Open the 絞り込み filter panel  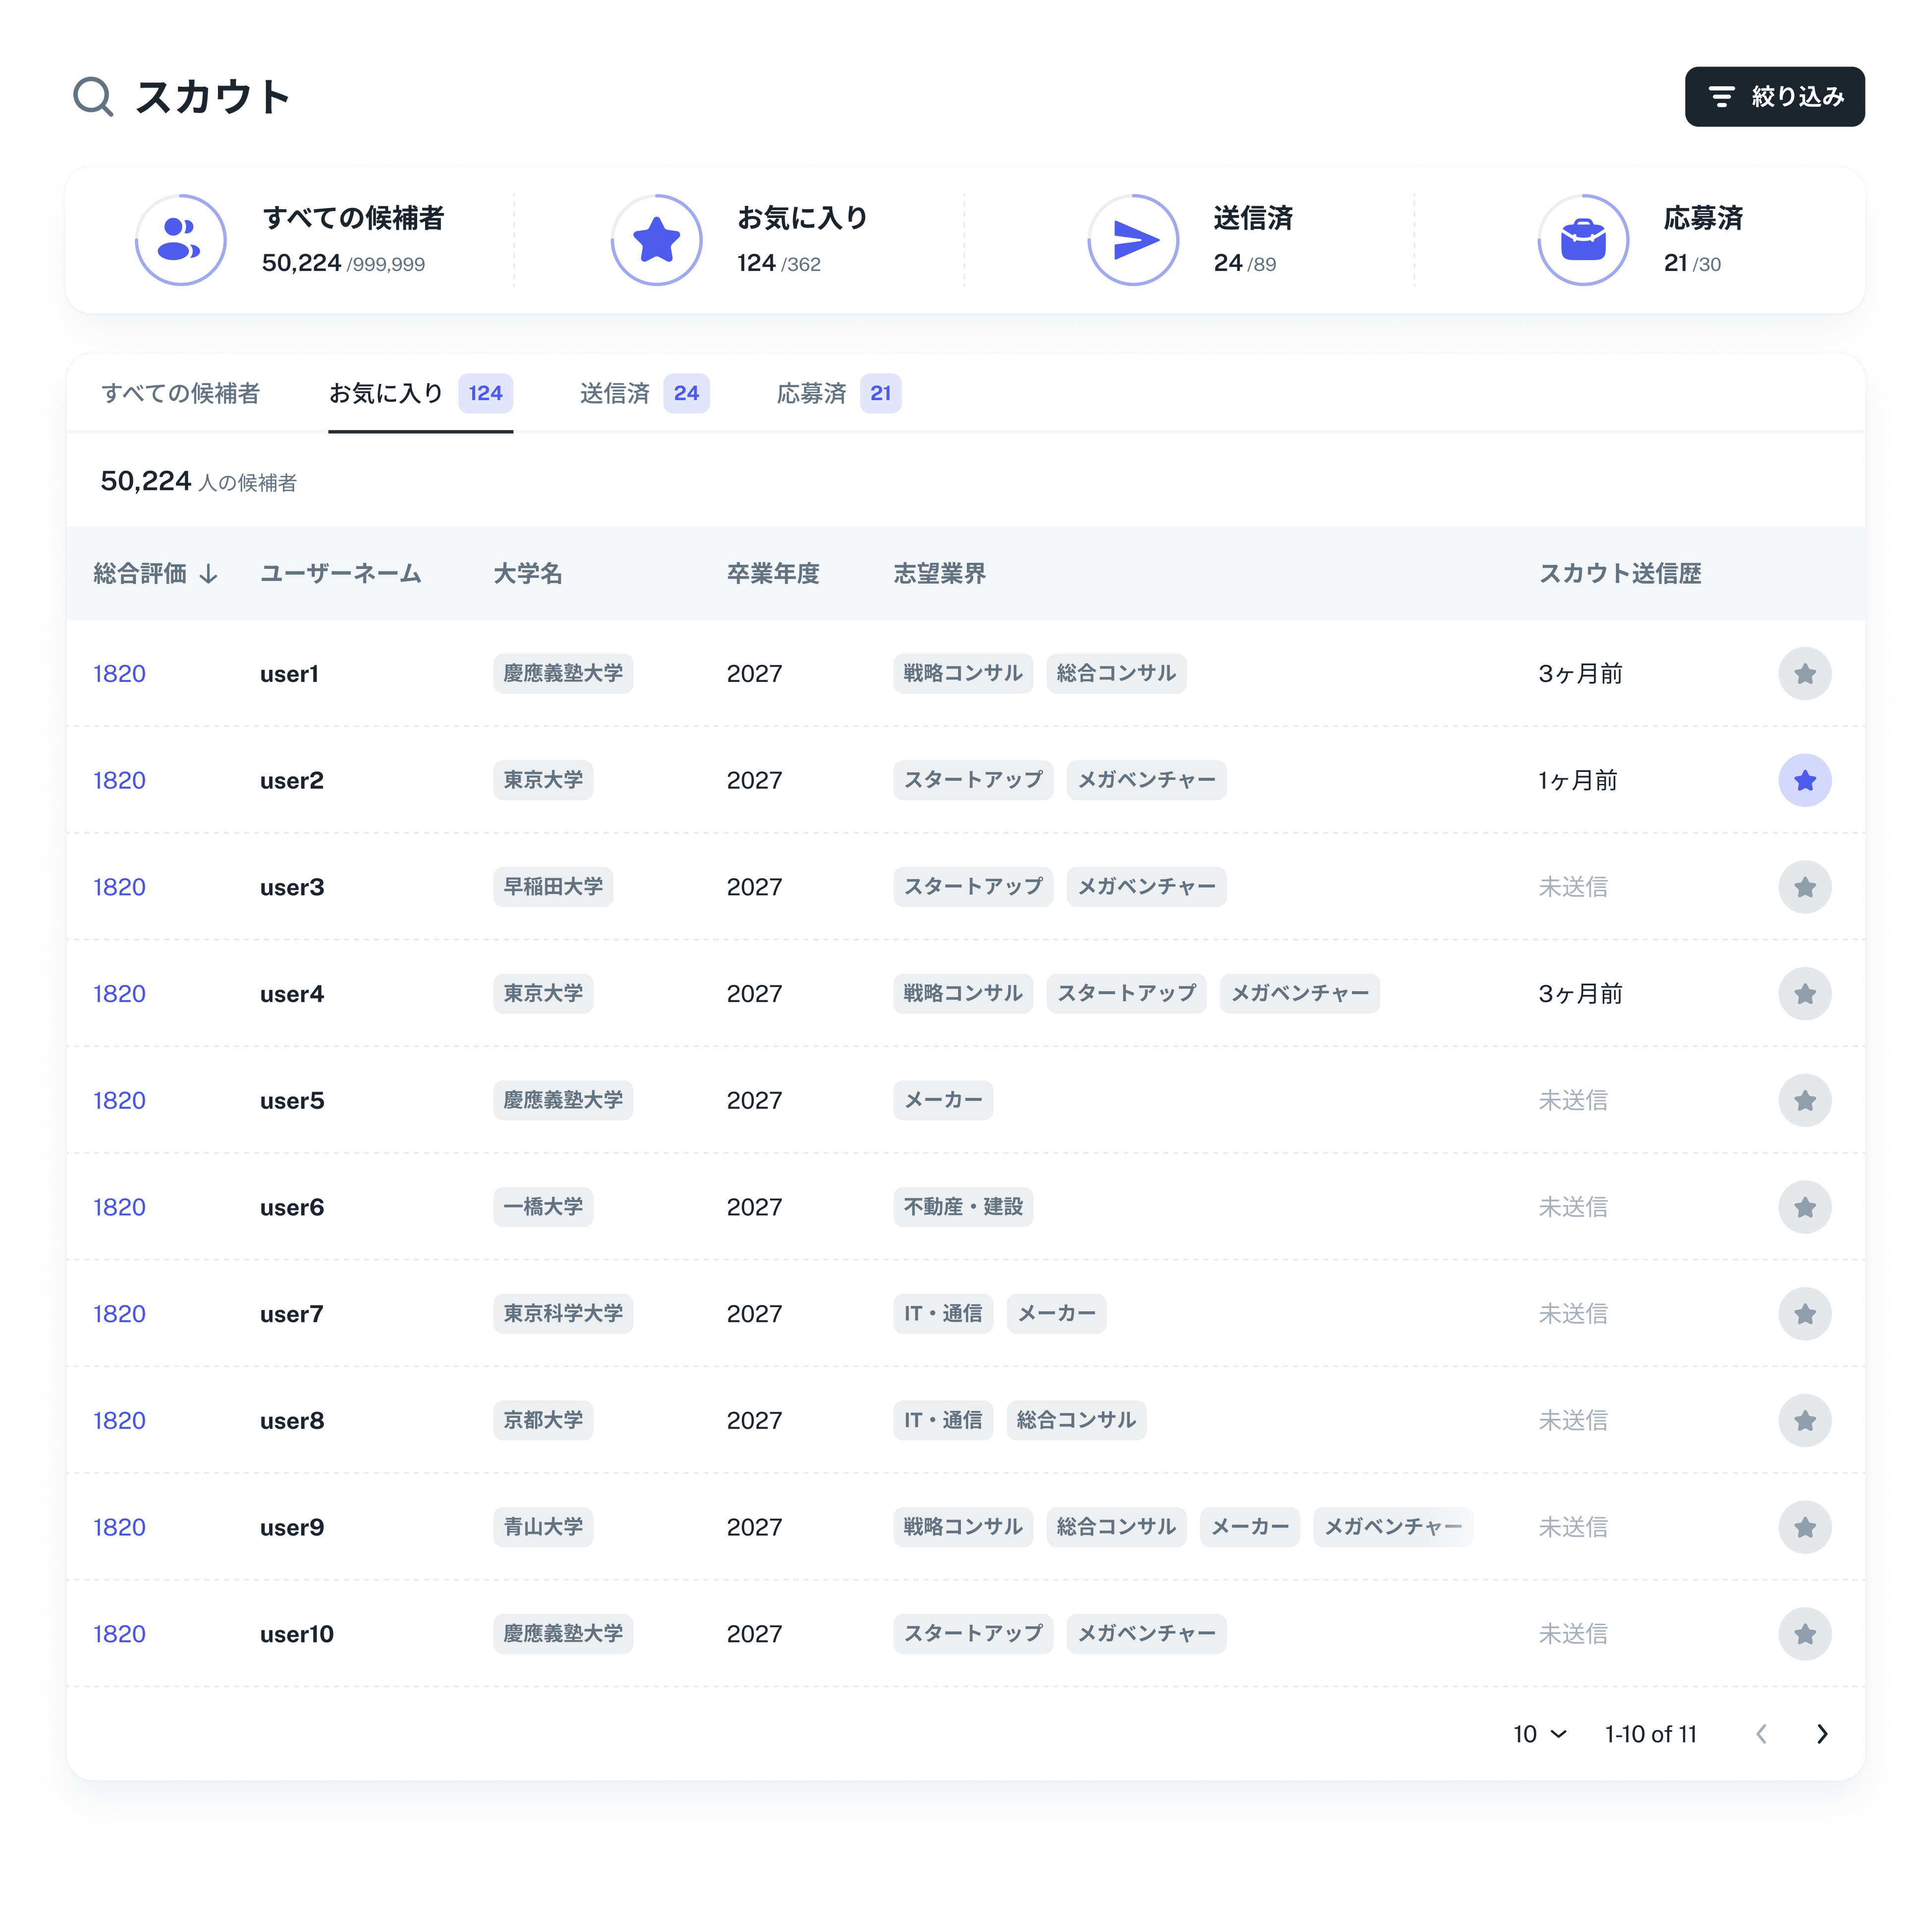[1774, 97]
